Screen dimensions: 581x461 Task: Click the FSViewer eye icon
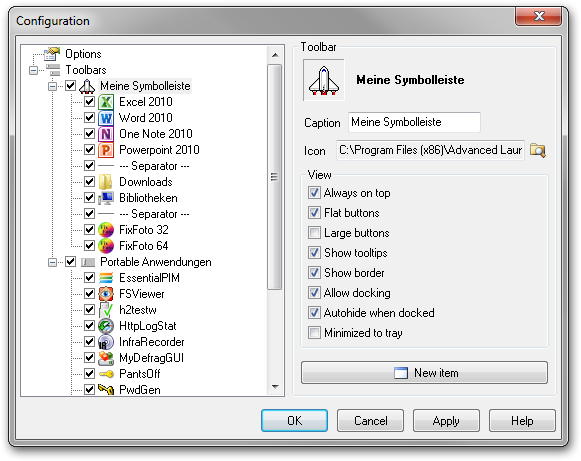click(x=106, y=294)
